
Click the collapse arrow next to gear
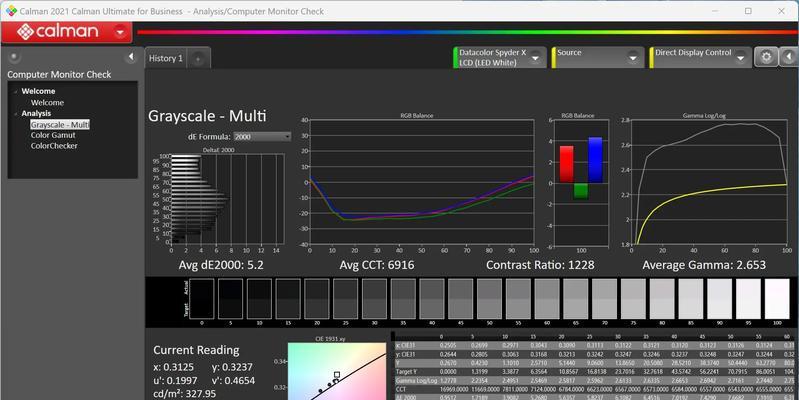pyautogui.click(x=789, y=57)
